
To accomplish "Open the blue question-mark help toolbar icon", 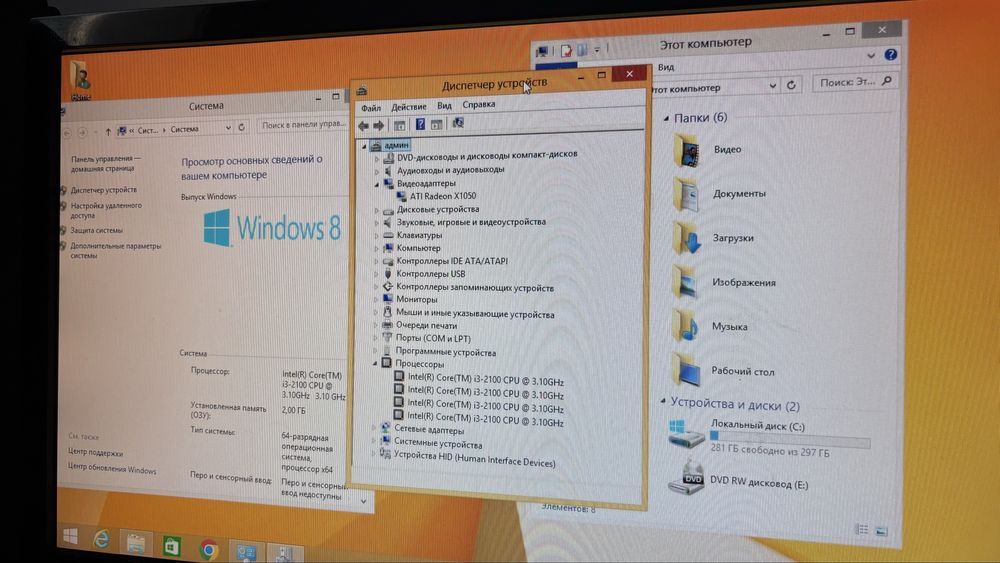I will click(420, 124).
